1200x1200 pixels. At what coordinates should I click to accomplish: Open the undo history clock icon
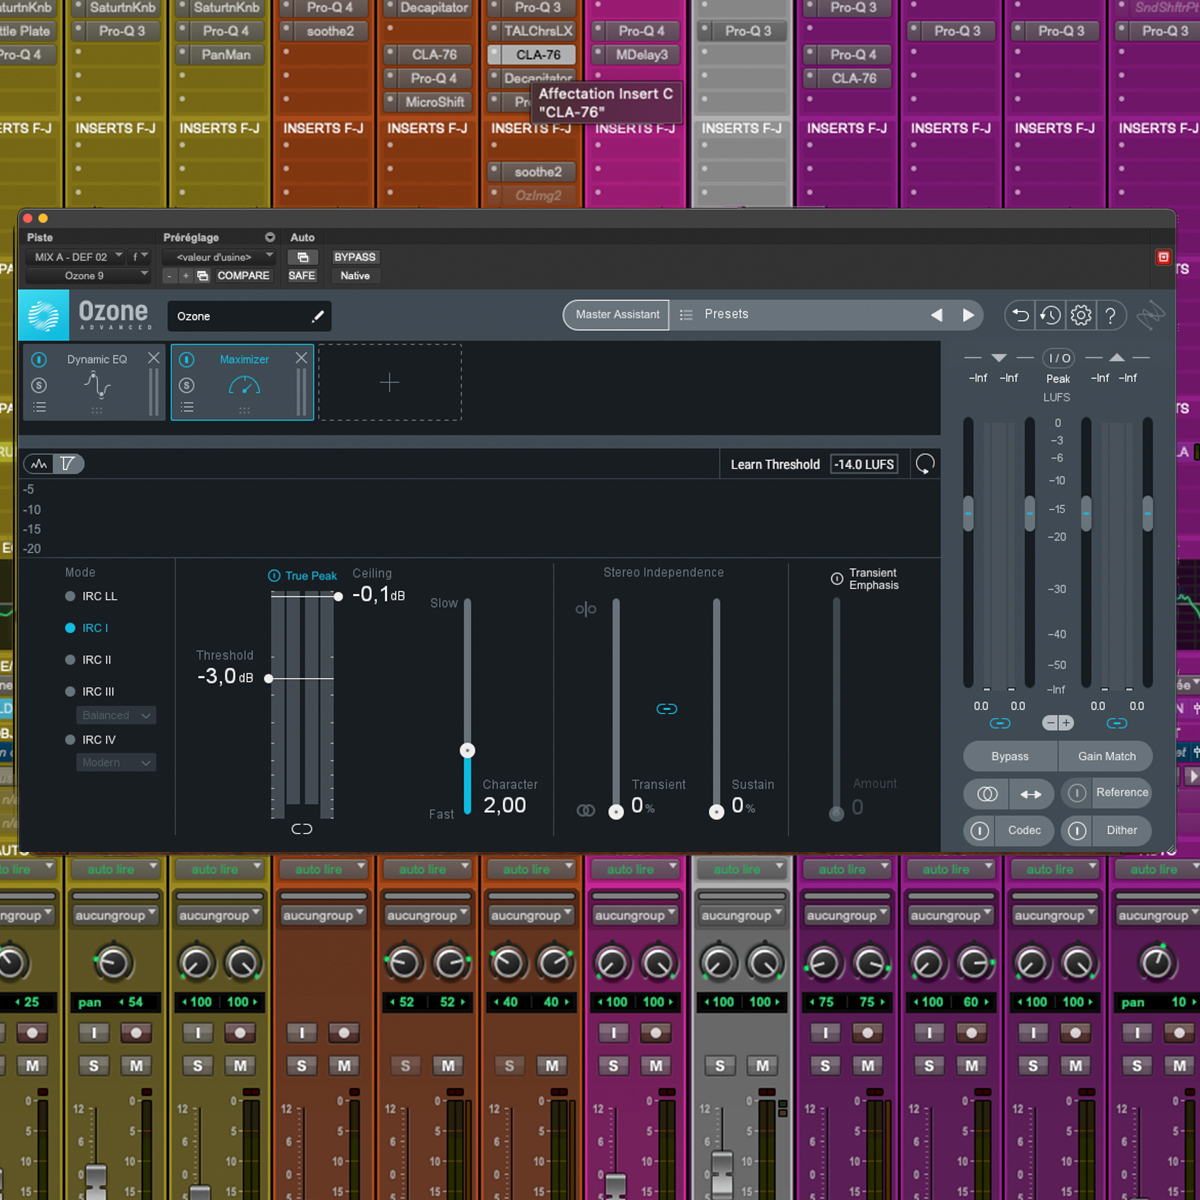coord(1050,316)
